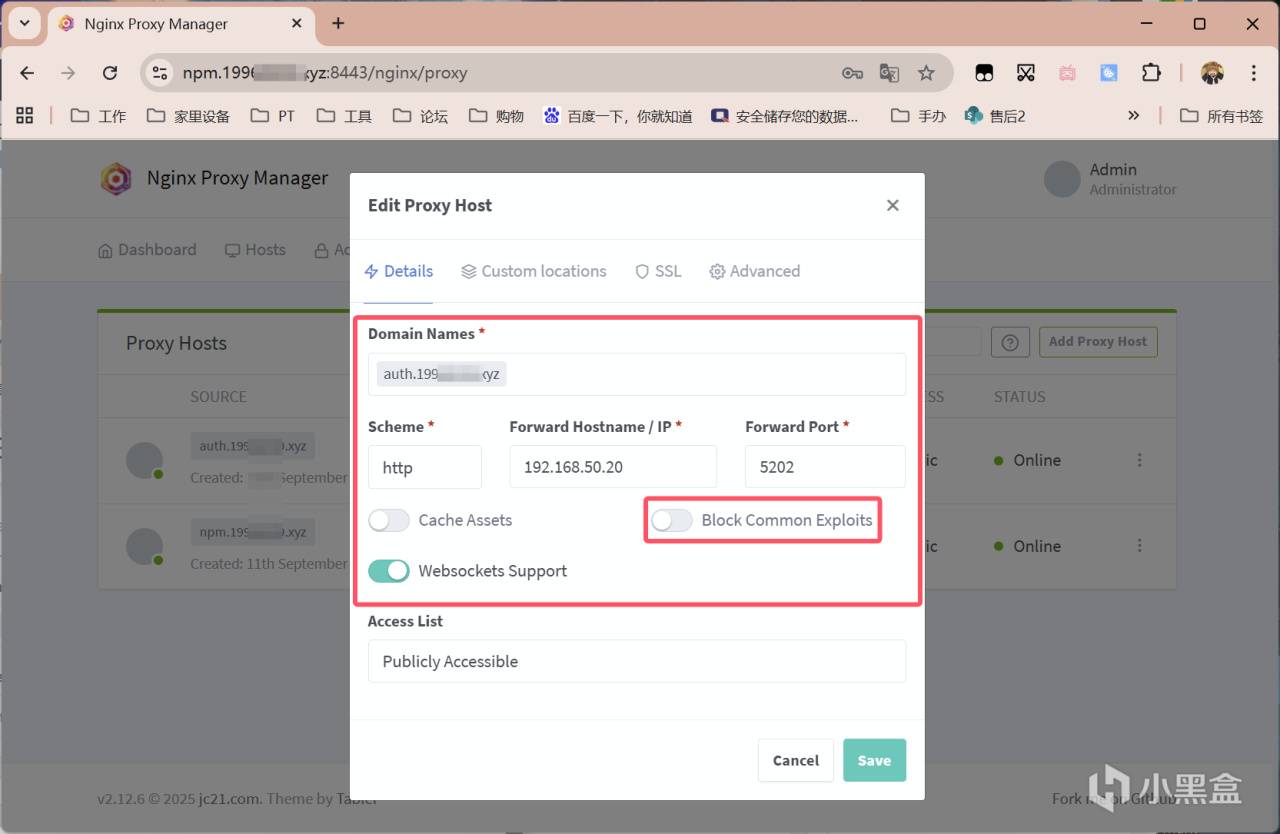Open the apps grid in bookmarks bar
This screenshot has width=1280, height=834.
[x=25, y=115]
